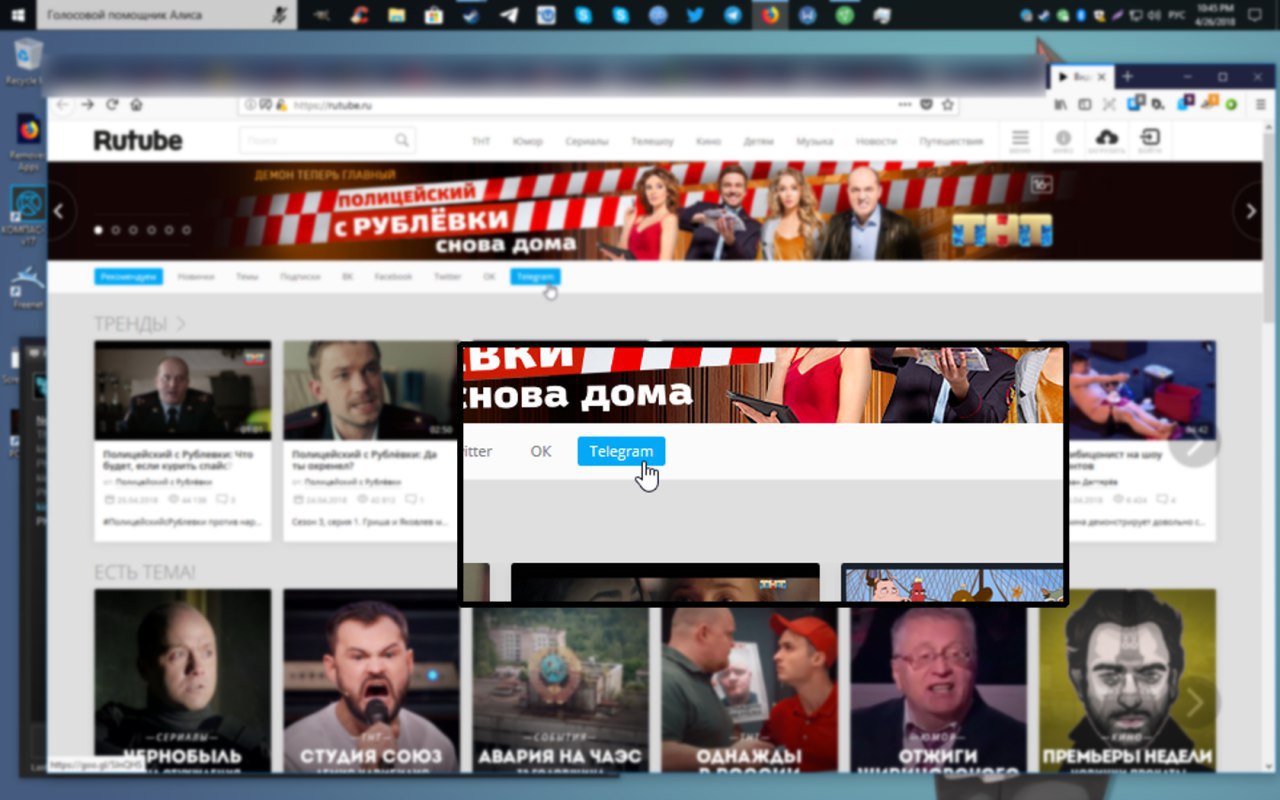Open the ПРЕМЬЕРЫ НЕДЕЛИ theme card

coord(1128,680)
